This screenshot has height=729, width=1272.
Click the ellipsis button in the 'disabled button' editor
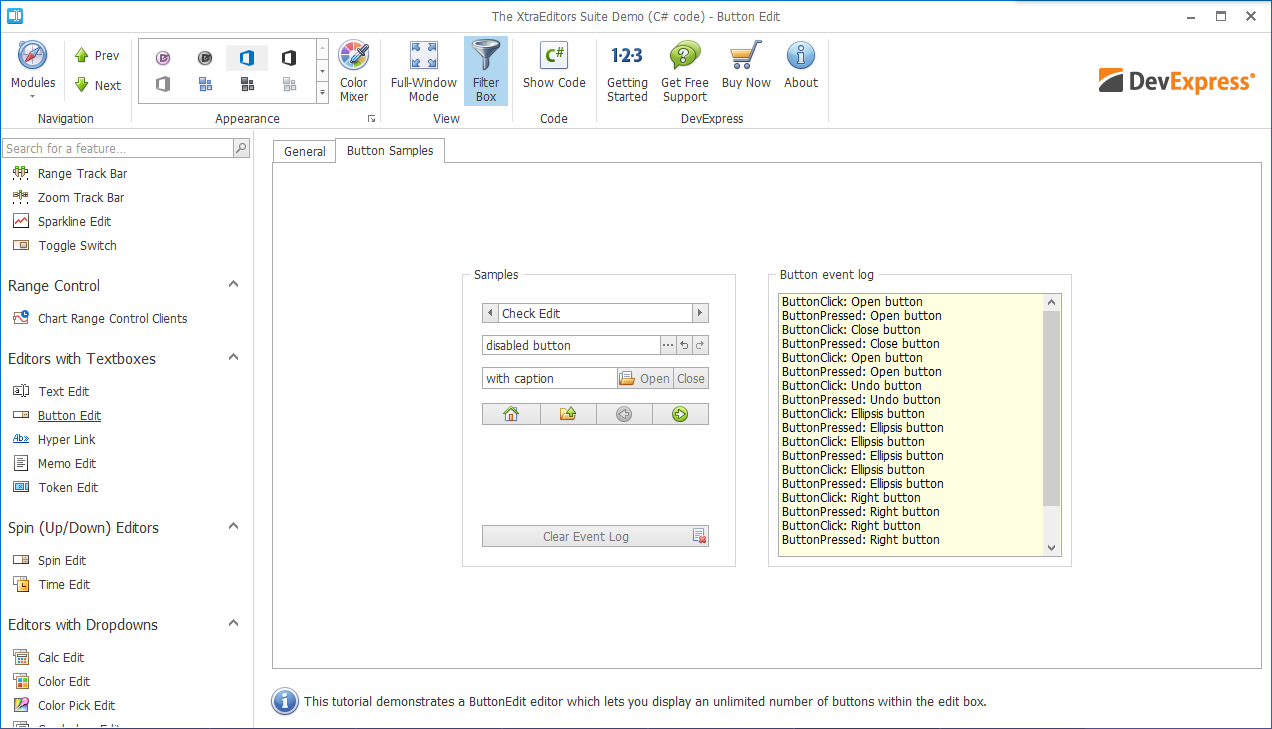[668, 345]
